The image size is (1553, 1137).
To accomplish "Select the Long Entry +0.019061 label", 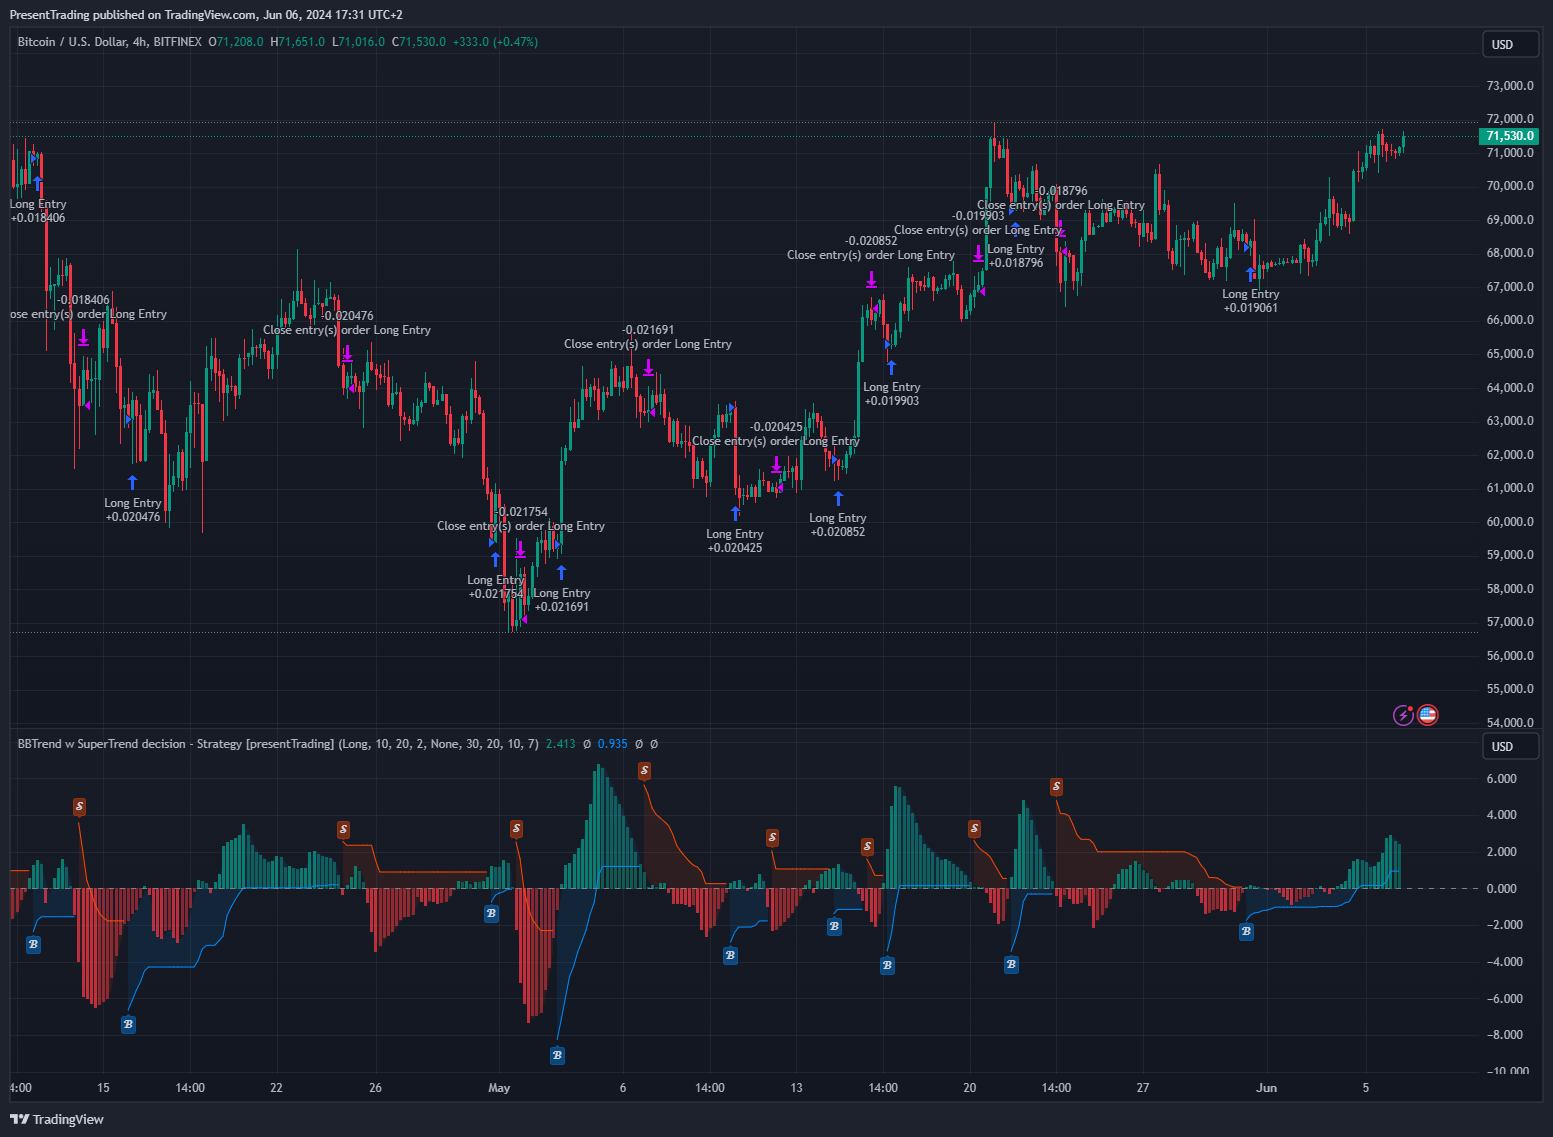I will pos(1251,301).
